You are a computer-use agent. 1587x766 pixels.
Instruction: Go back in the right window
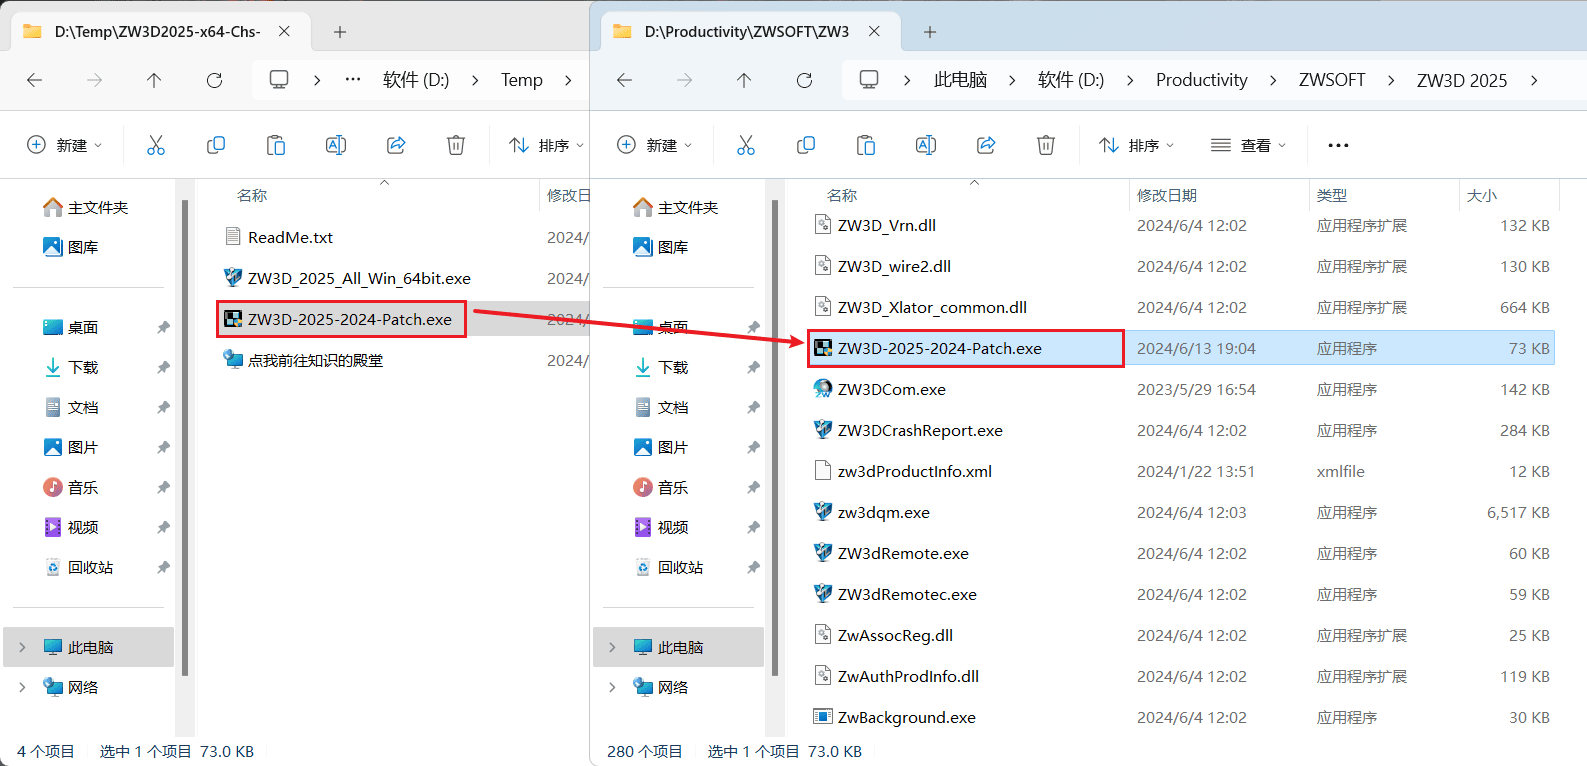coord(625,80)
